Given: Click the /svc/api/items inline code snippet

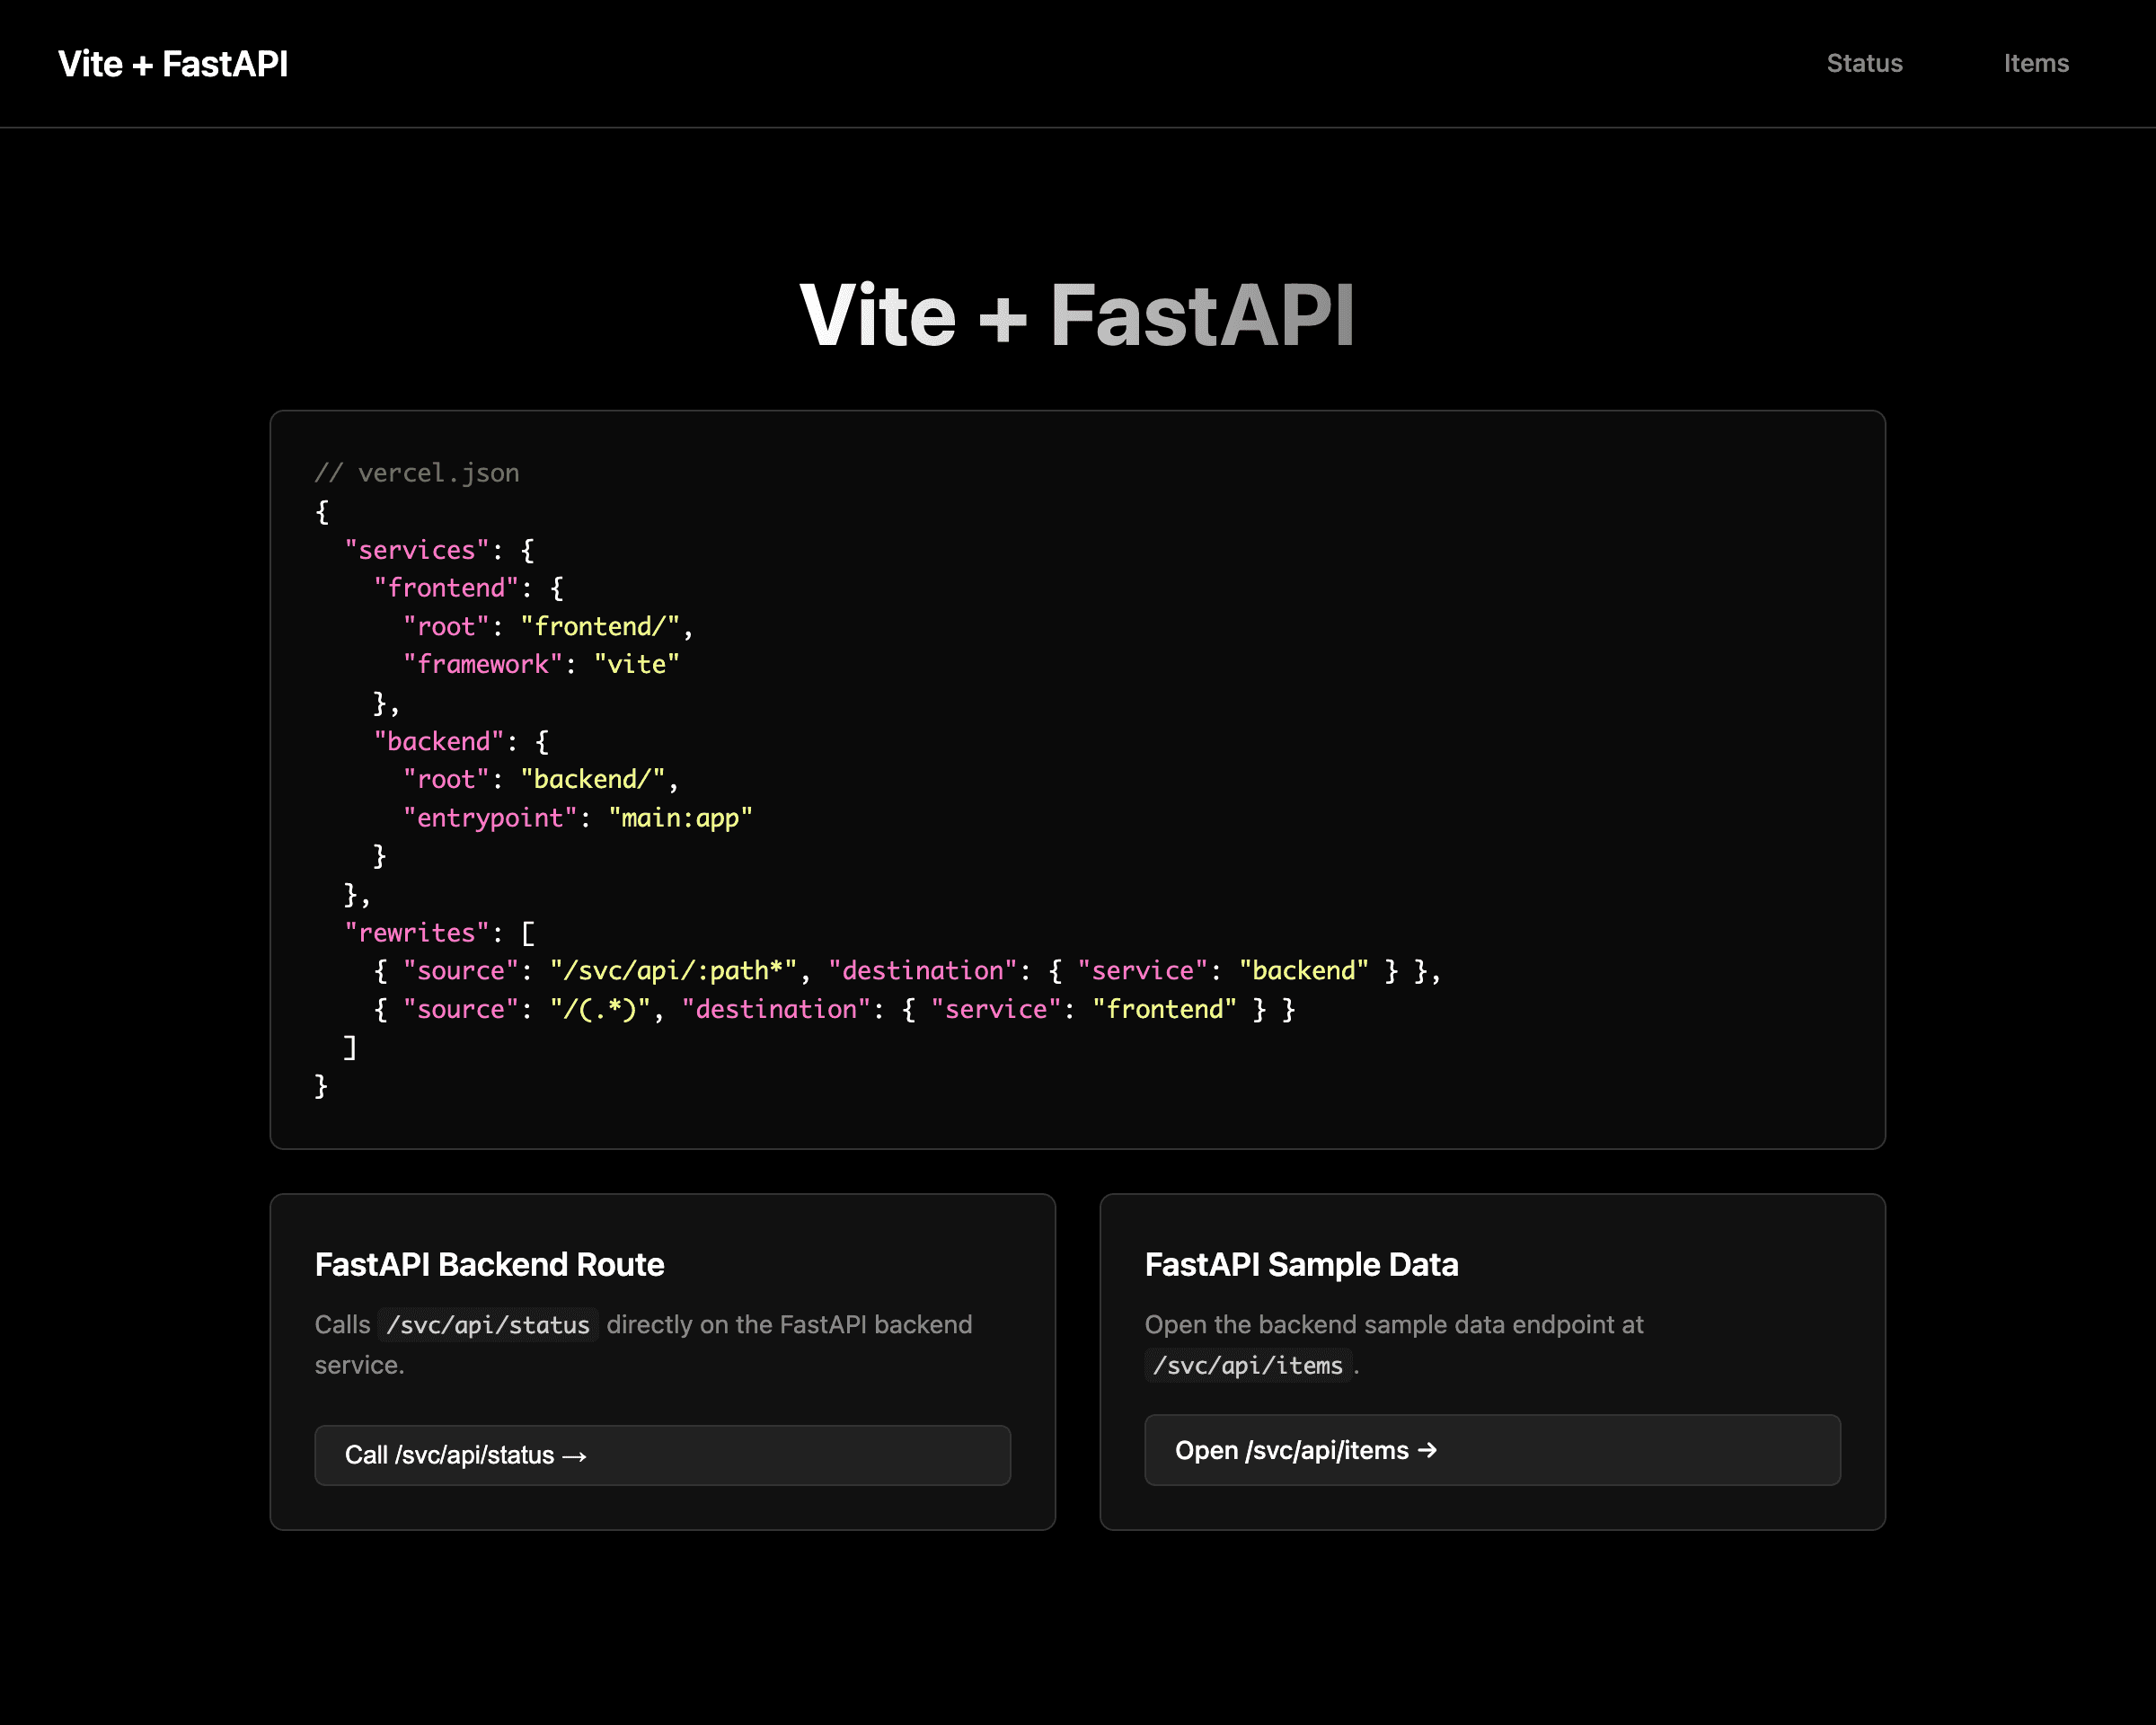Looking at the screenshot, I should coord(1248,1365).
